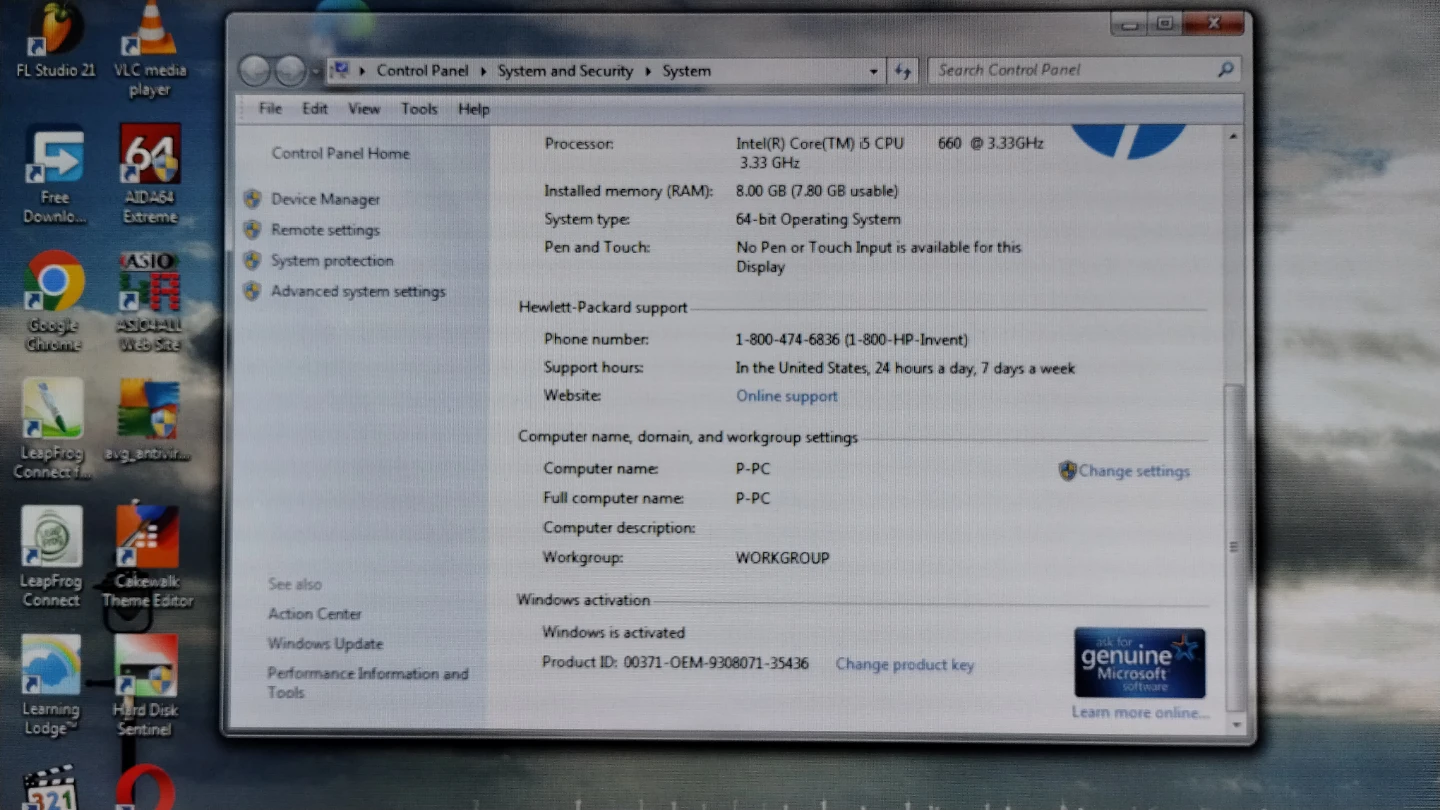Select the avg_antivir installer icon on desktop
Viewport: 1440px width, 810px height.
(x=148, y=420)
